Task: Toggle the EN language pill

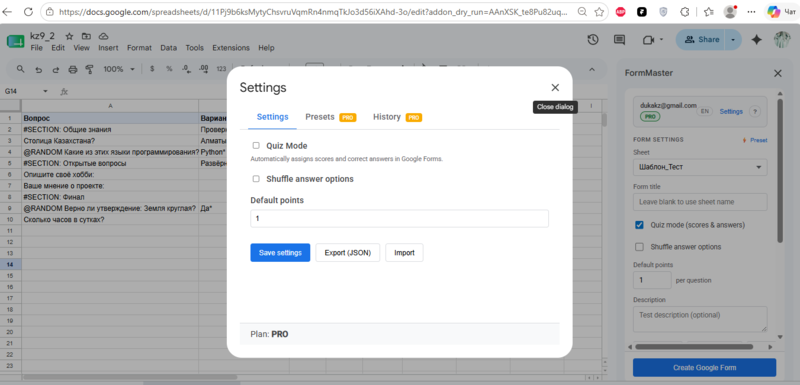Action: point(705,112)
